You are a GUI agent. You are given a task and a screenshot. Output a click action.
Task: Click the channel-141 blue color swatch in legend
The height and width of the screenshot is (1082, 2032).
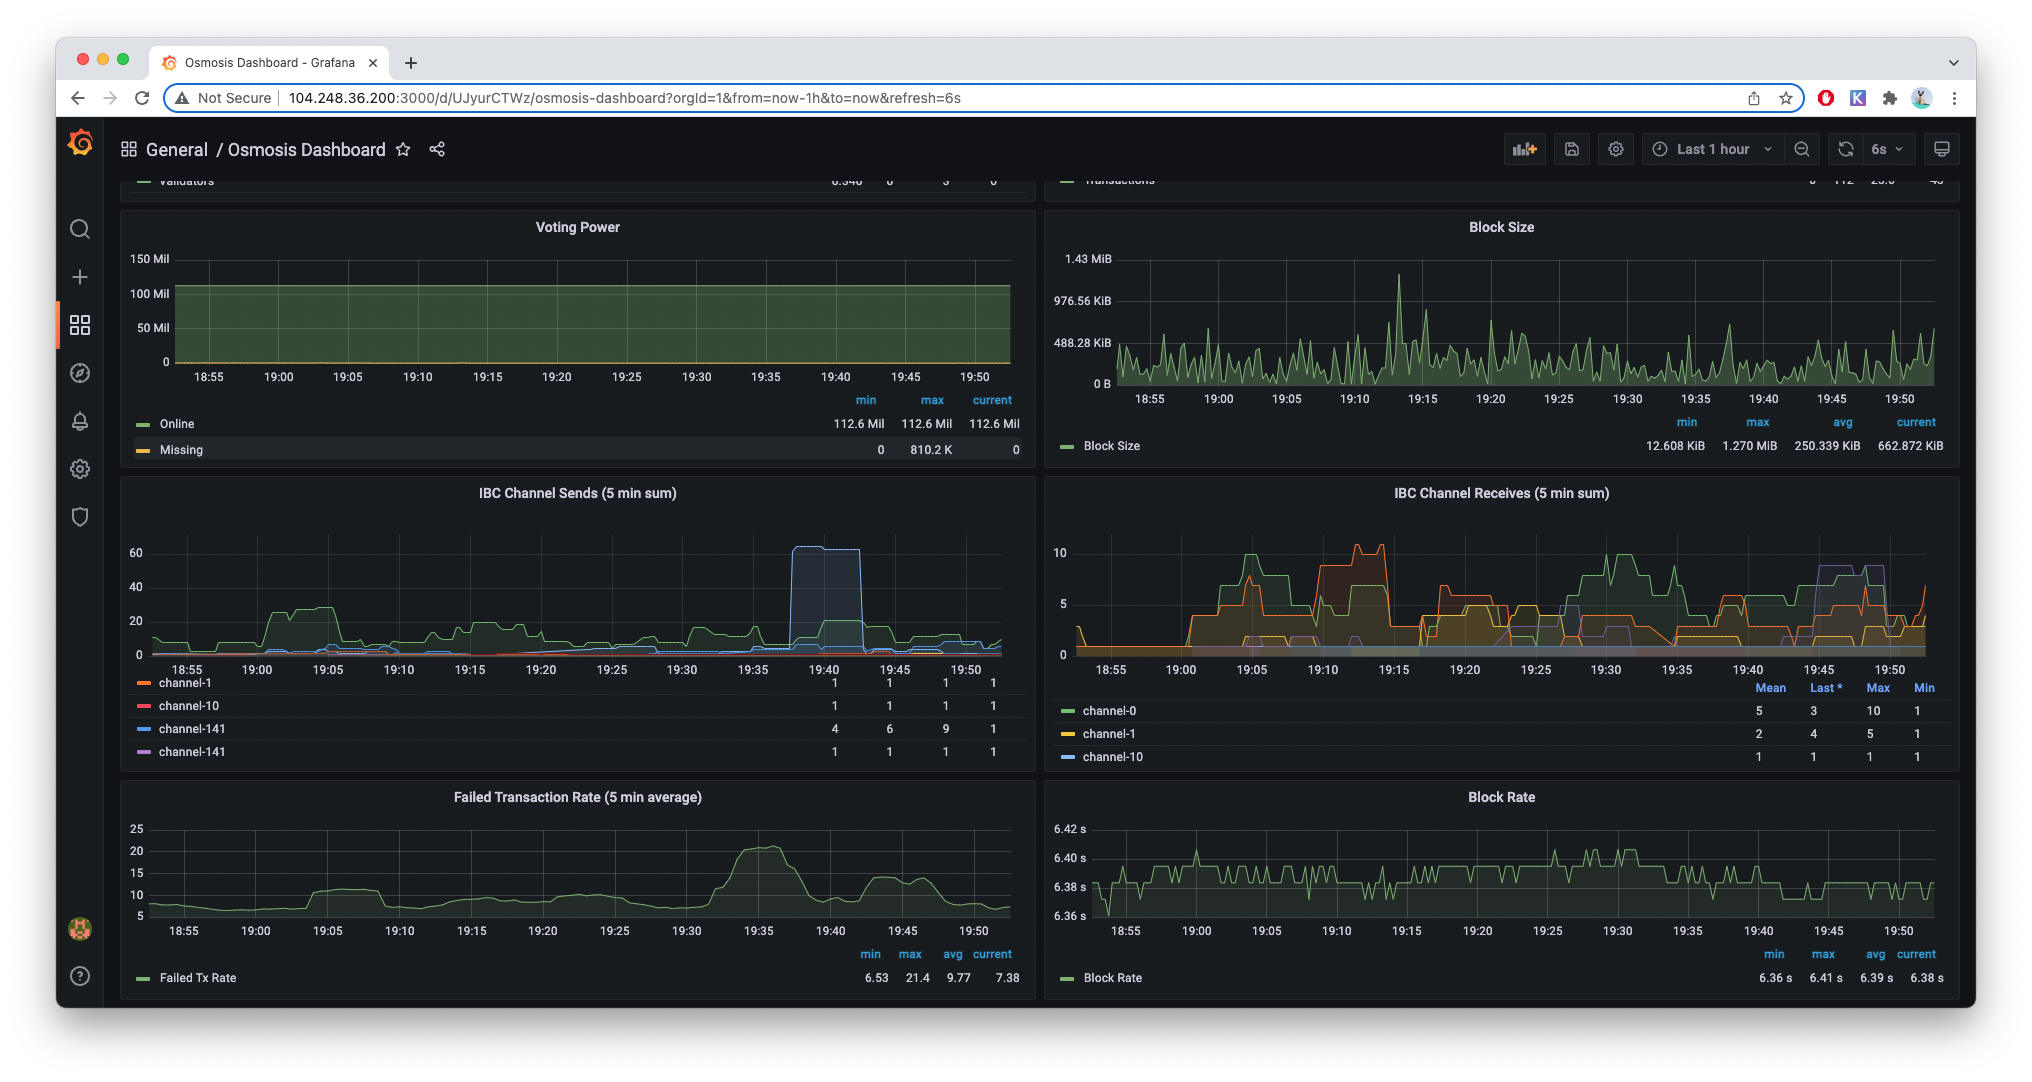144,729
